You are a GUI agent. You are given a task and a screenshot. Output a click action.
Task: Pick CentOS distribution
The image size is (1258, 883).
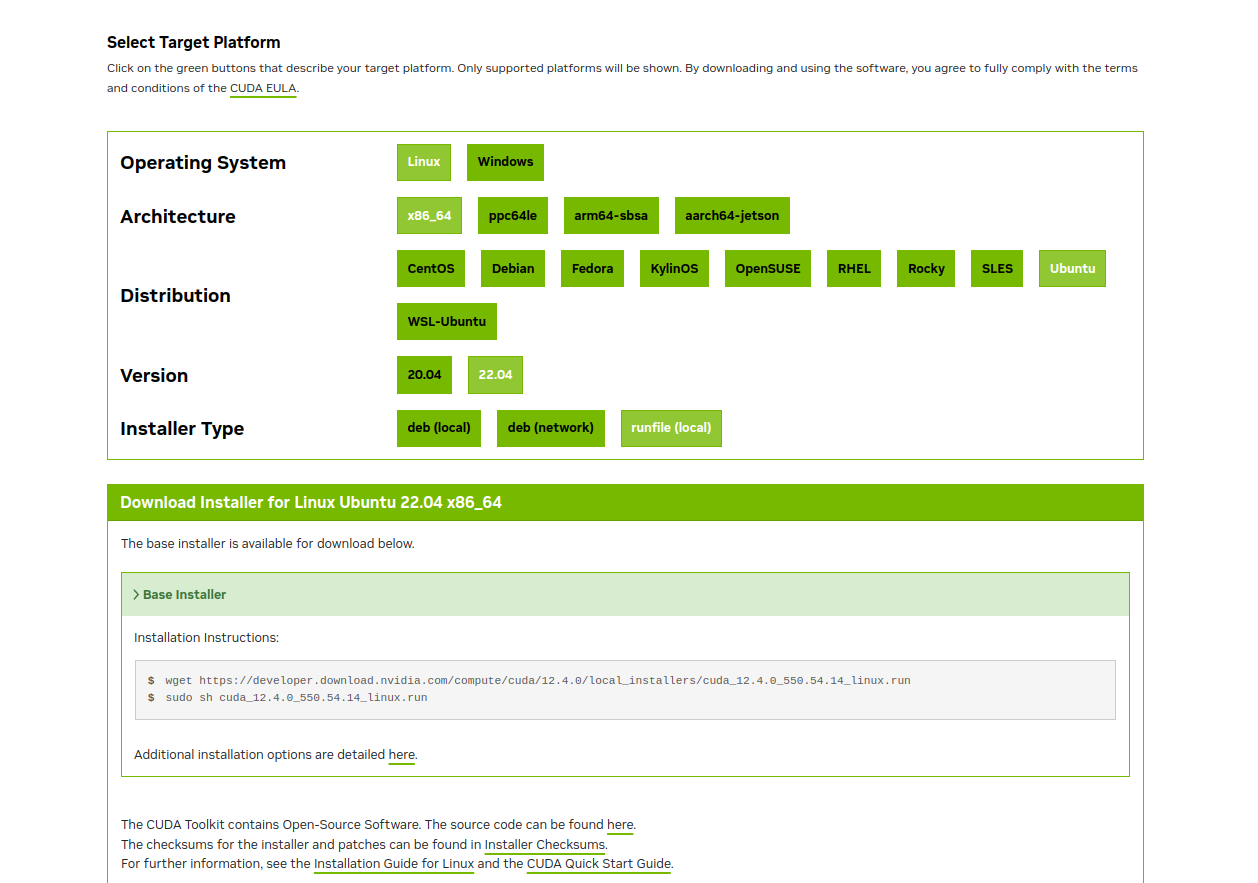431,269
